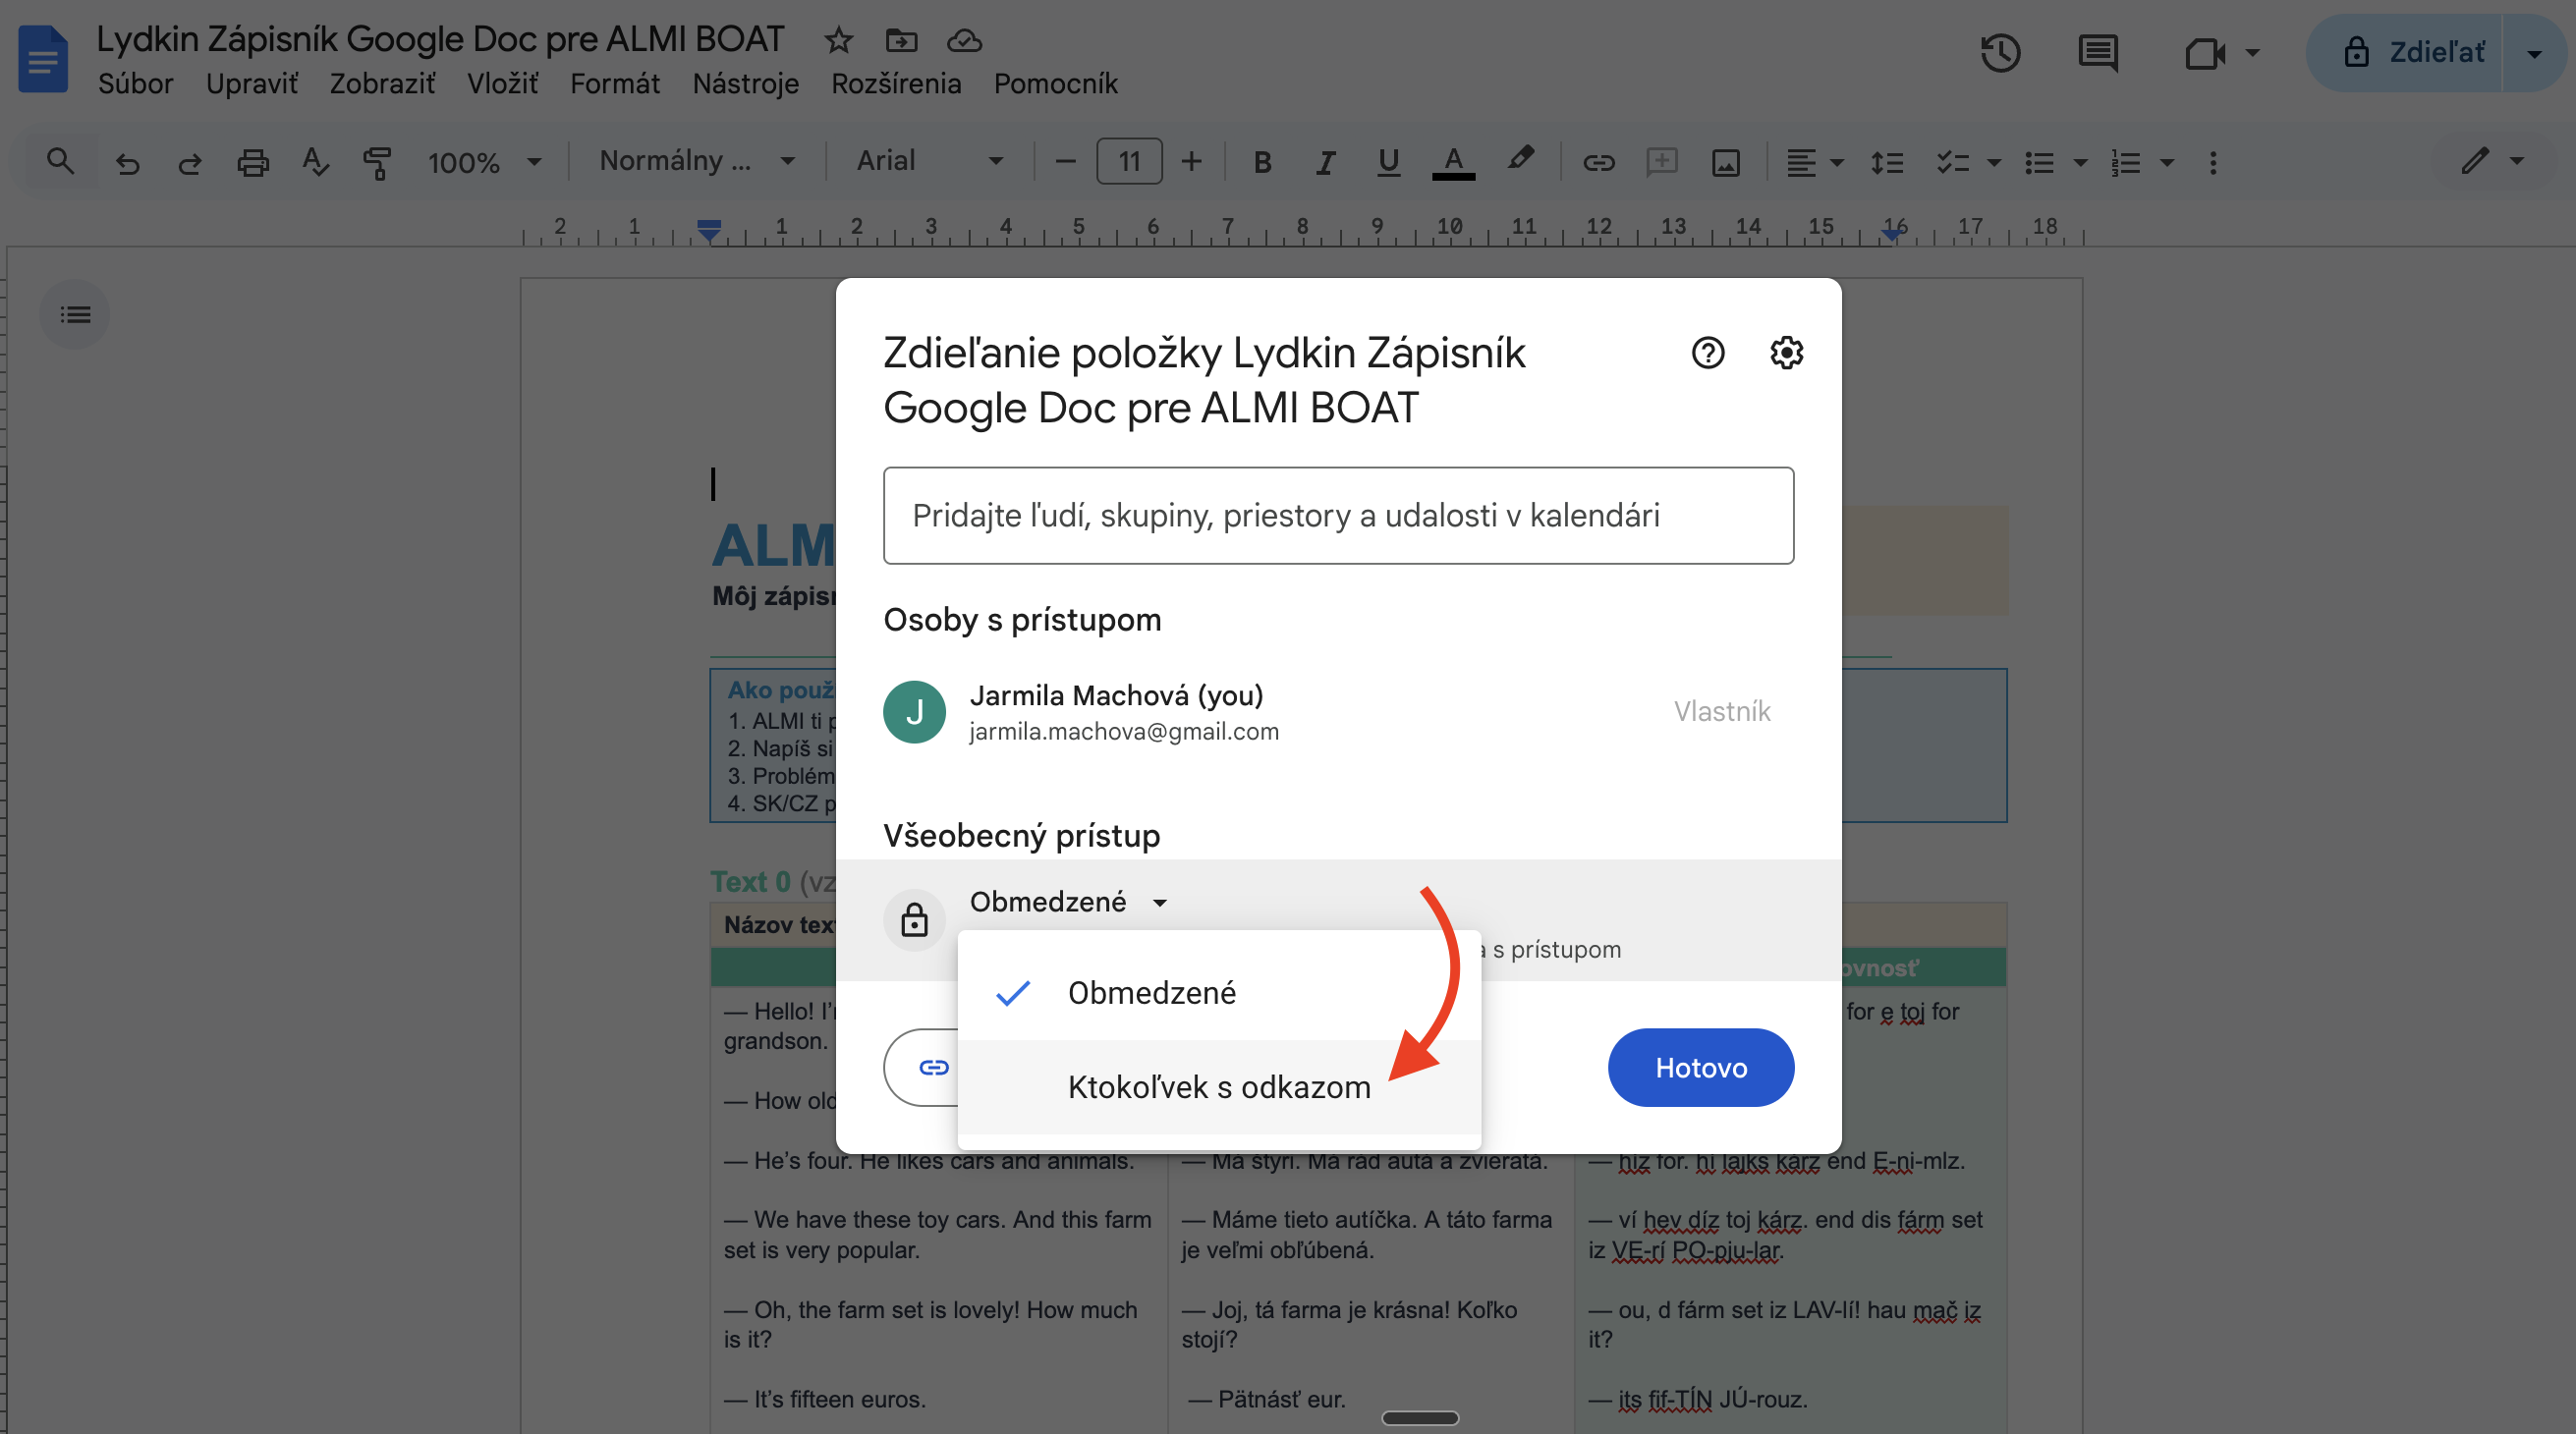
Task: Star the document next to its title
Action: pos(838,40)
